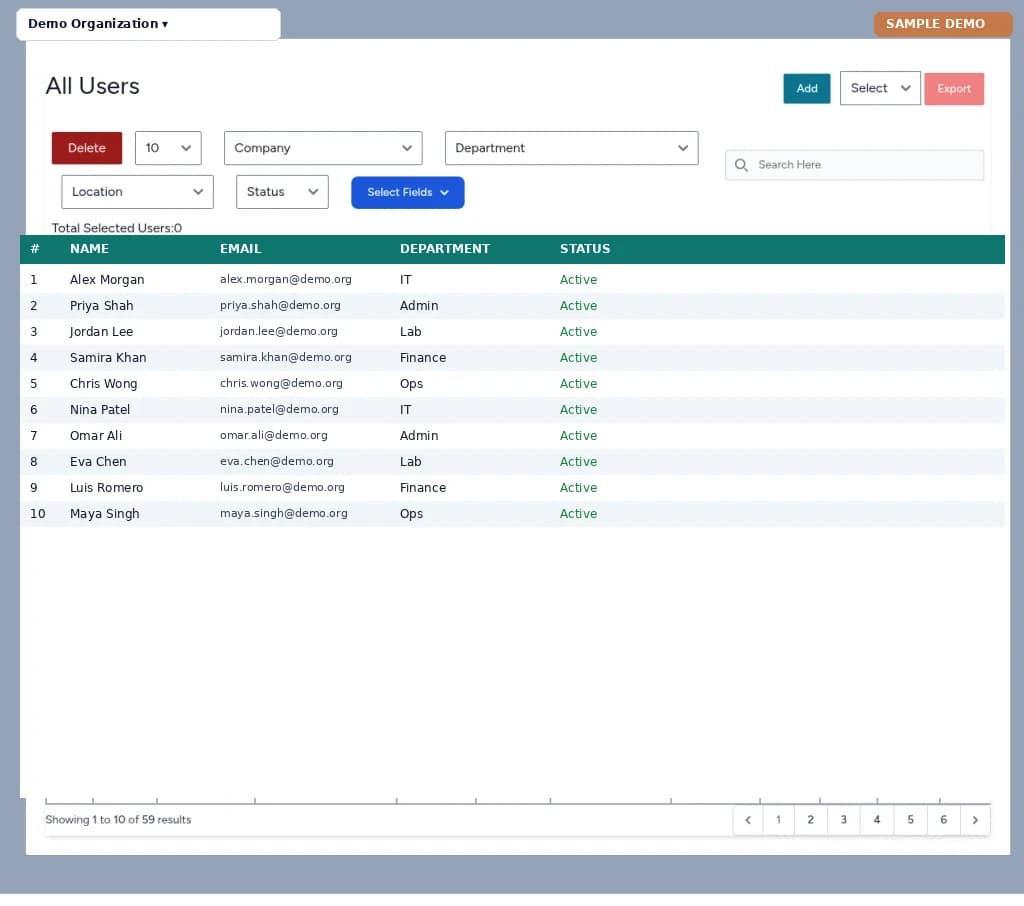Click email omar.ali@demo.org
The height and width of the screenshot is (906, 1024).
click(x=274, y=435)
